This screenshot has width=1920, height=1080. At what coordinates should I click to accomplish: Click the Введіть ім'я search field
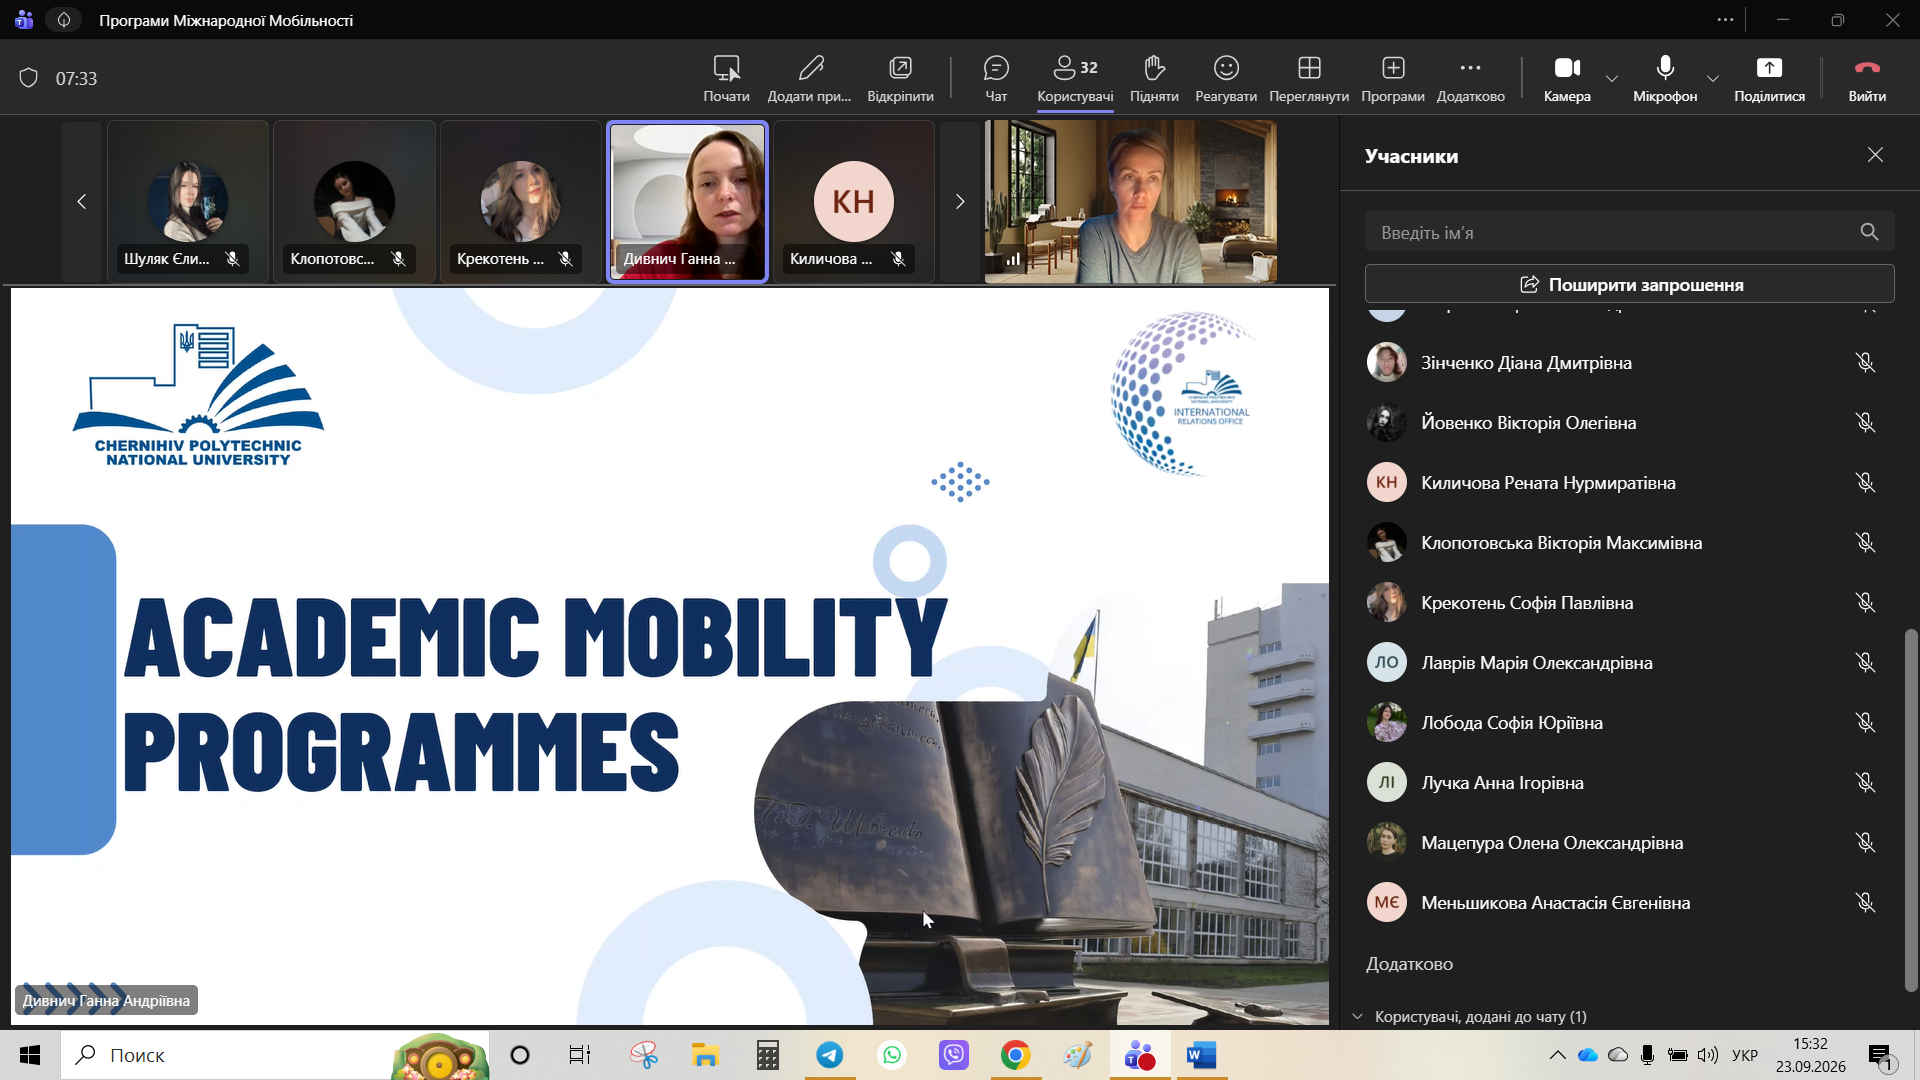[1629, 232]
